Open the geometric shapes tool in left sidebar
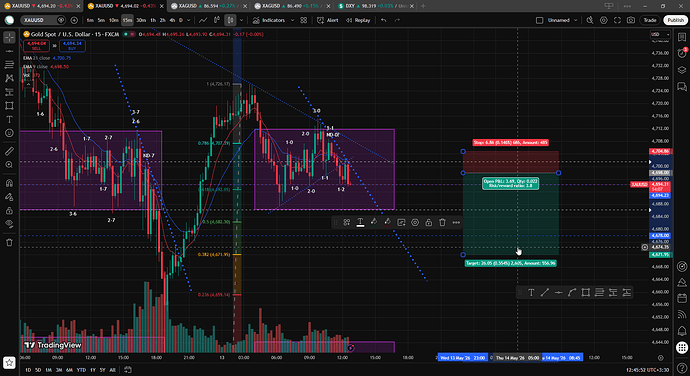Screen dimensions: 690x376 (9, 106)
